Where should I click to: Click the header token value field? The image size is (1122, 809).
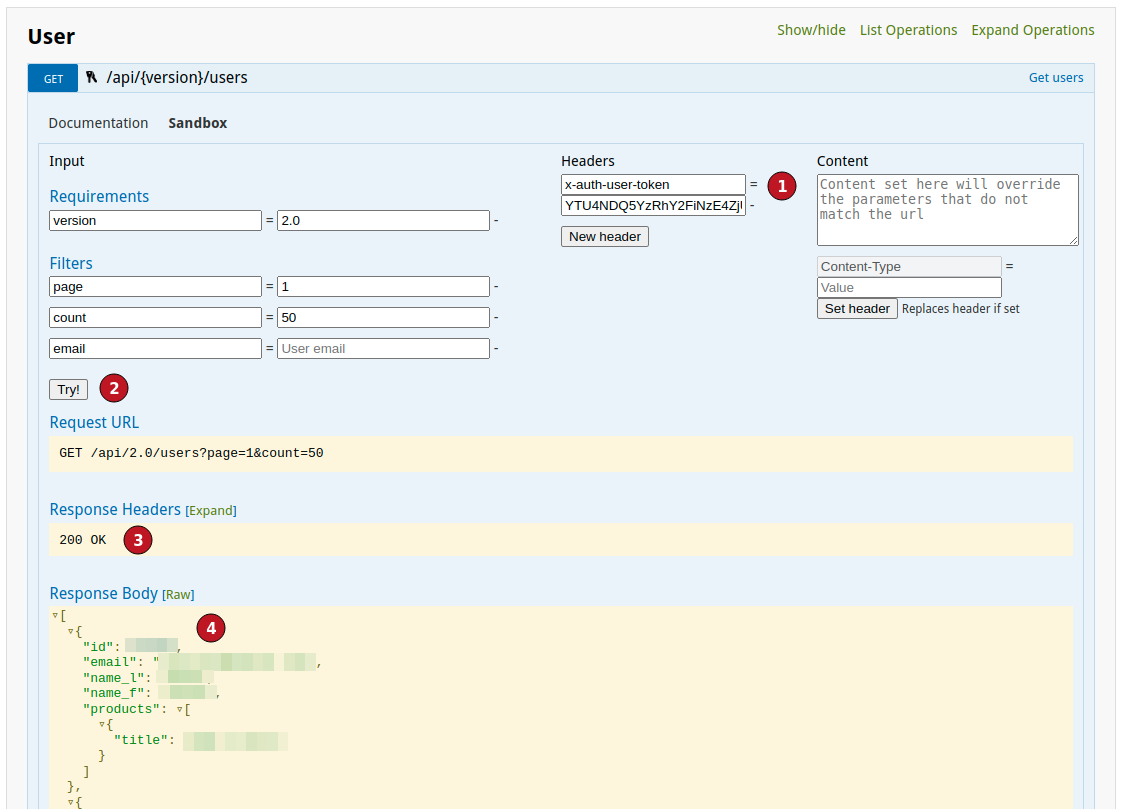point(653,206)
